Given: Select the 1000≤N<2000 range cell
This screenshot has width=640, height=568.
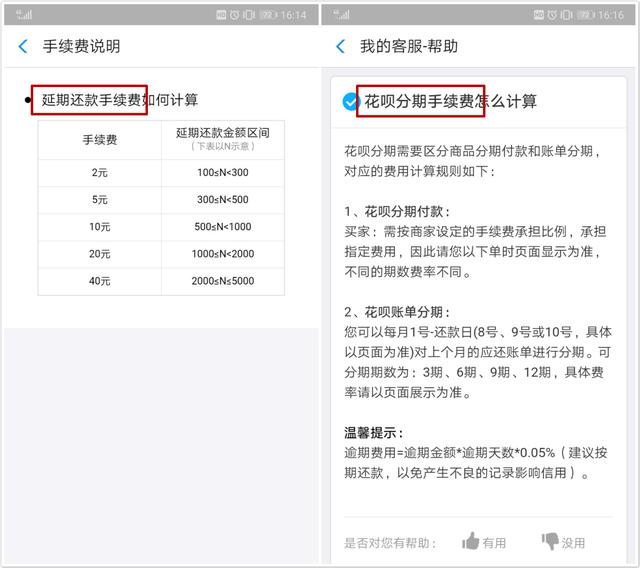Looking at the screenshot, I should coord(223,254).
